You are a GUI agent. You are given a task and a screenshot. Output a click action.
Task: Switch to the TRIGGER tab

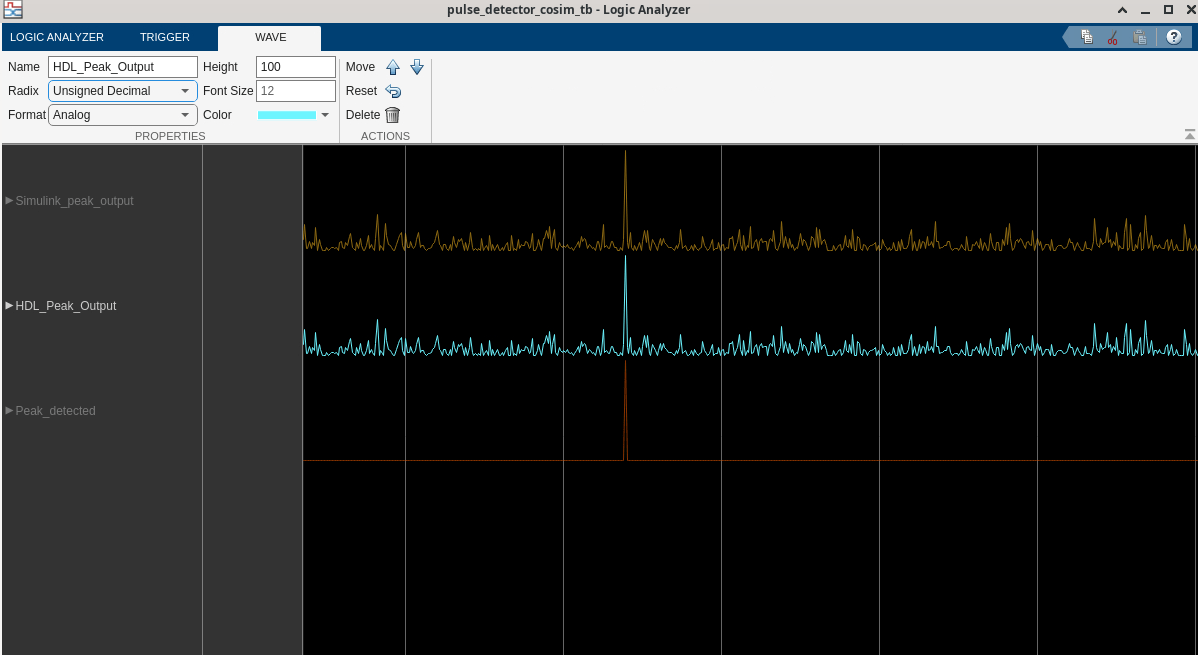165,37
